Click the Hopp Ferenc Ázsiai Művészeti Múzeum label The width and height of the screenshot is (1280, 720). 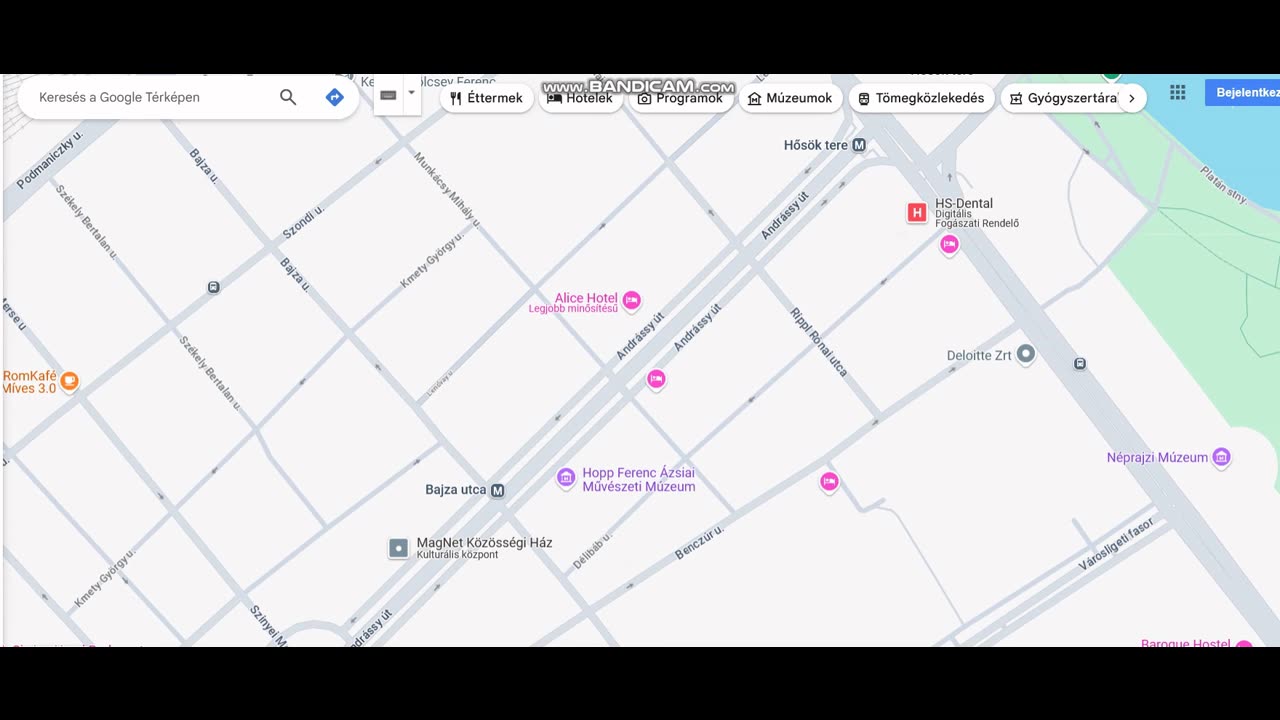tap(639, 480)
